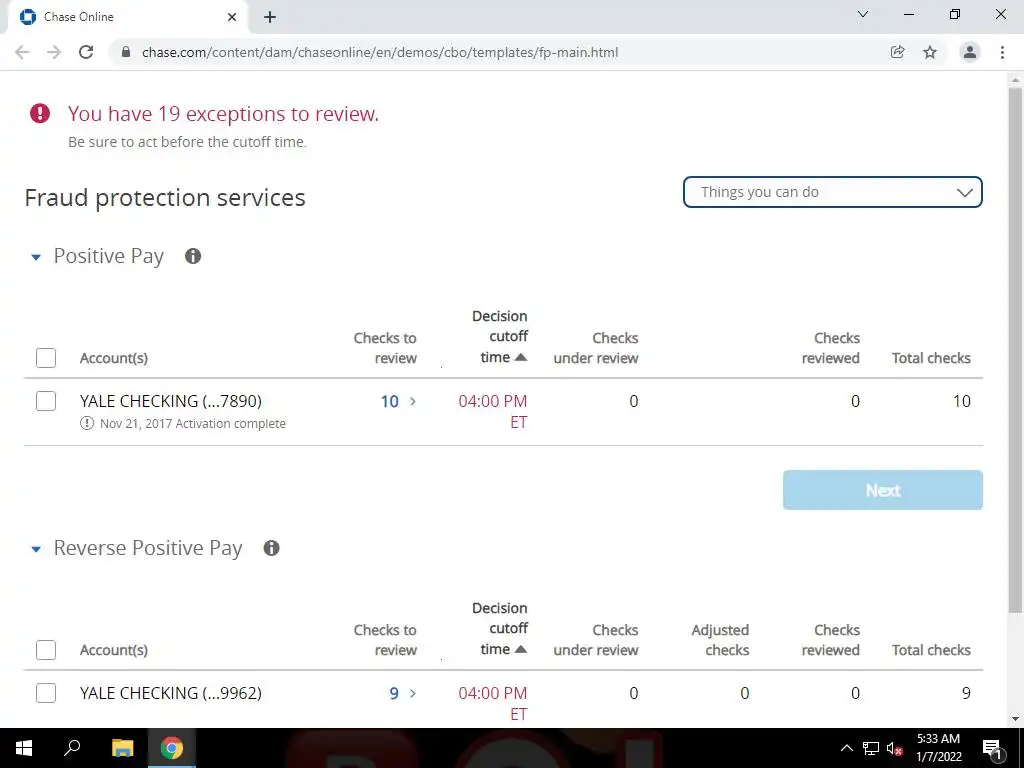Click the Positive Pay 'Account(s)' header
The image size is (1024, 768).
coord(114,358)
